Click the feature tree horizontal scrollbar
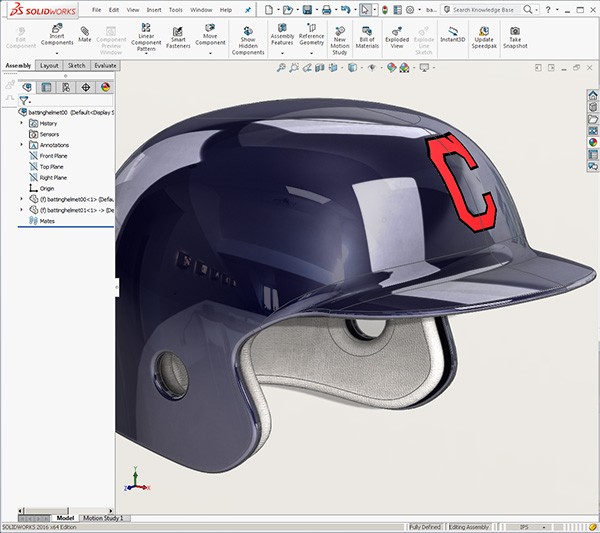The image size is (600, 533). [x=66, y=510]
